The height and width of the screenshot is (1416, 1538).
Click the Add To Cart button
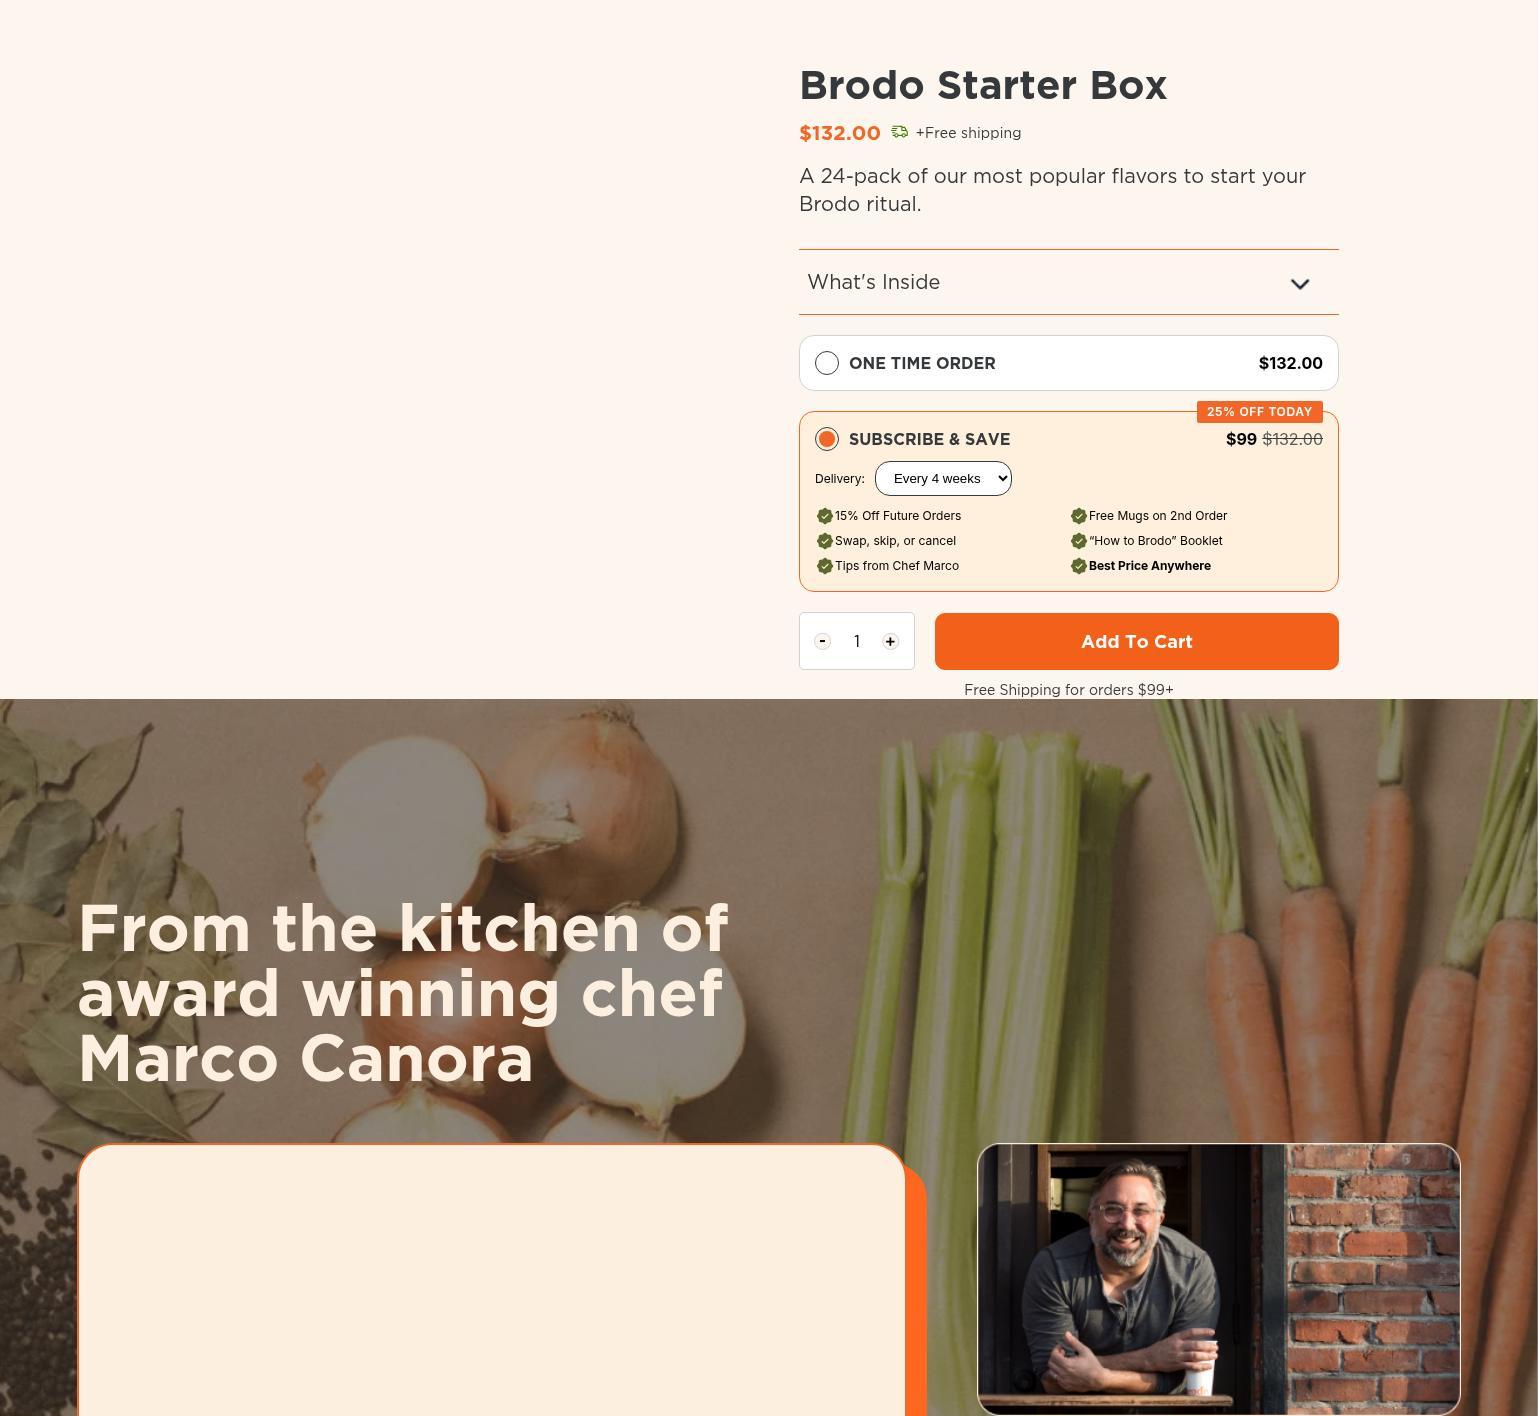click(1137, 641)
